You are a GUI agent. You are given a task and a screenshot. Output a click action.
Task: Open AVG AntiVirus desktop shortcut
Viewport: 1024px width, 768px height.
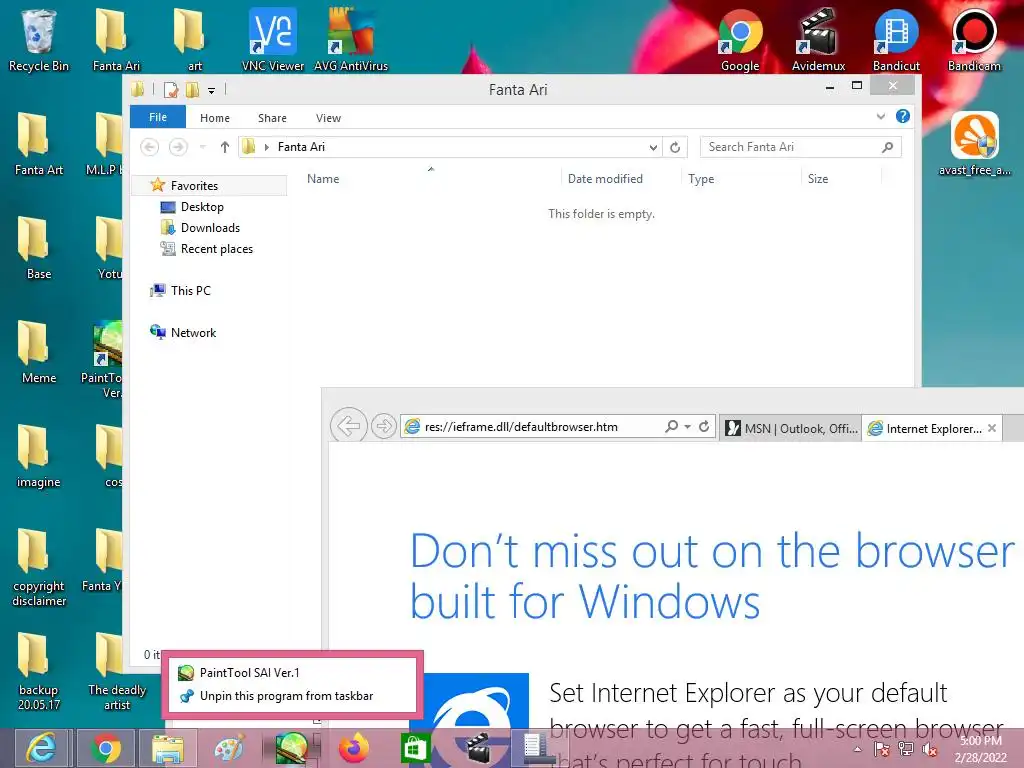click(x=351, y=39)
